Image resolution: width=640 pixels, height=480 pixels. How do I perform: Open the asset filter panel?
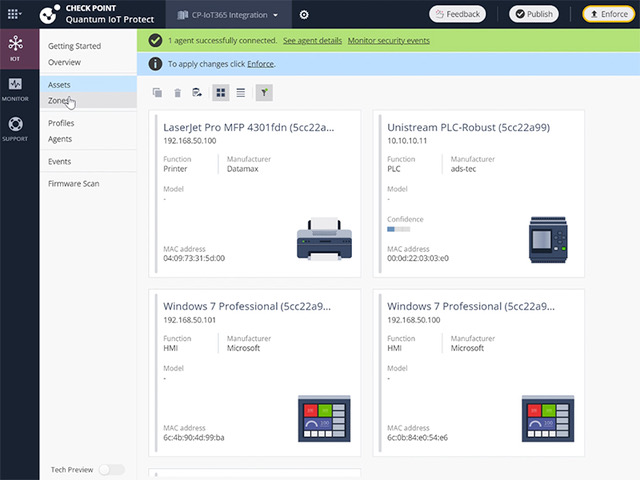[x=264, y=93]
